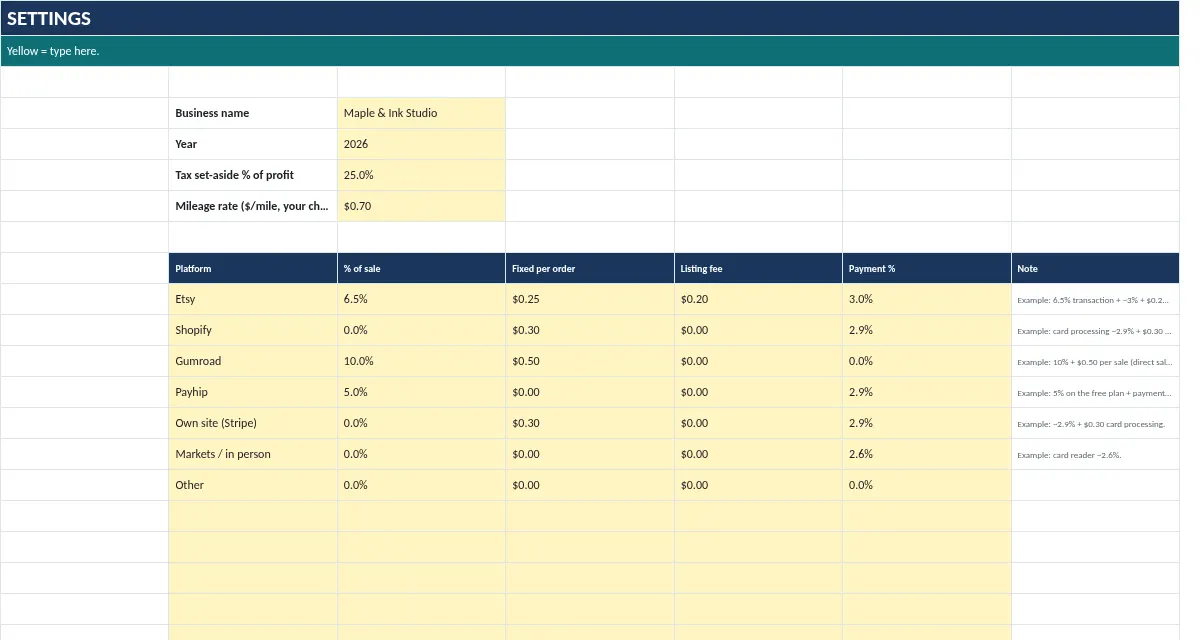Select Own site (Stripe) 2.9% payment cell
Screen dimensions: 1200x640
coord(927,423)
